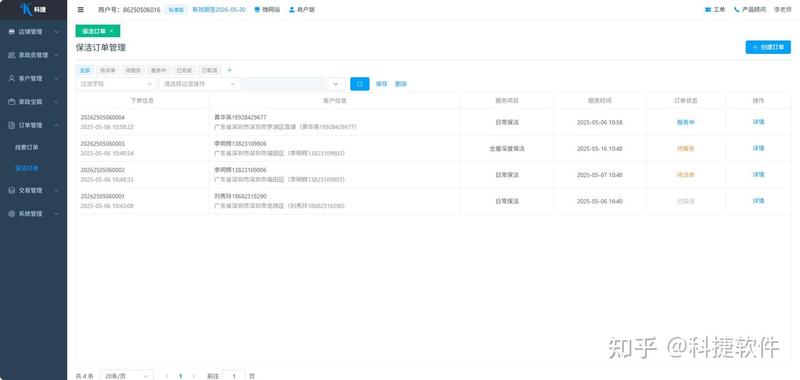Open the filter value dropdown arrow
The height and width of the screenshot is (380, 800).
coord(335,84)
